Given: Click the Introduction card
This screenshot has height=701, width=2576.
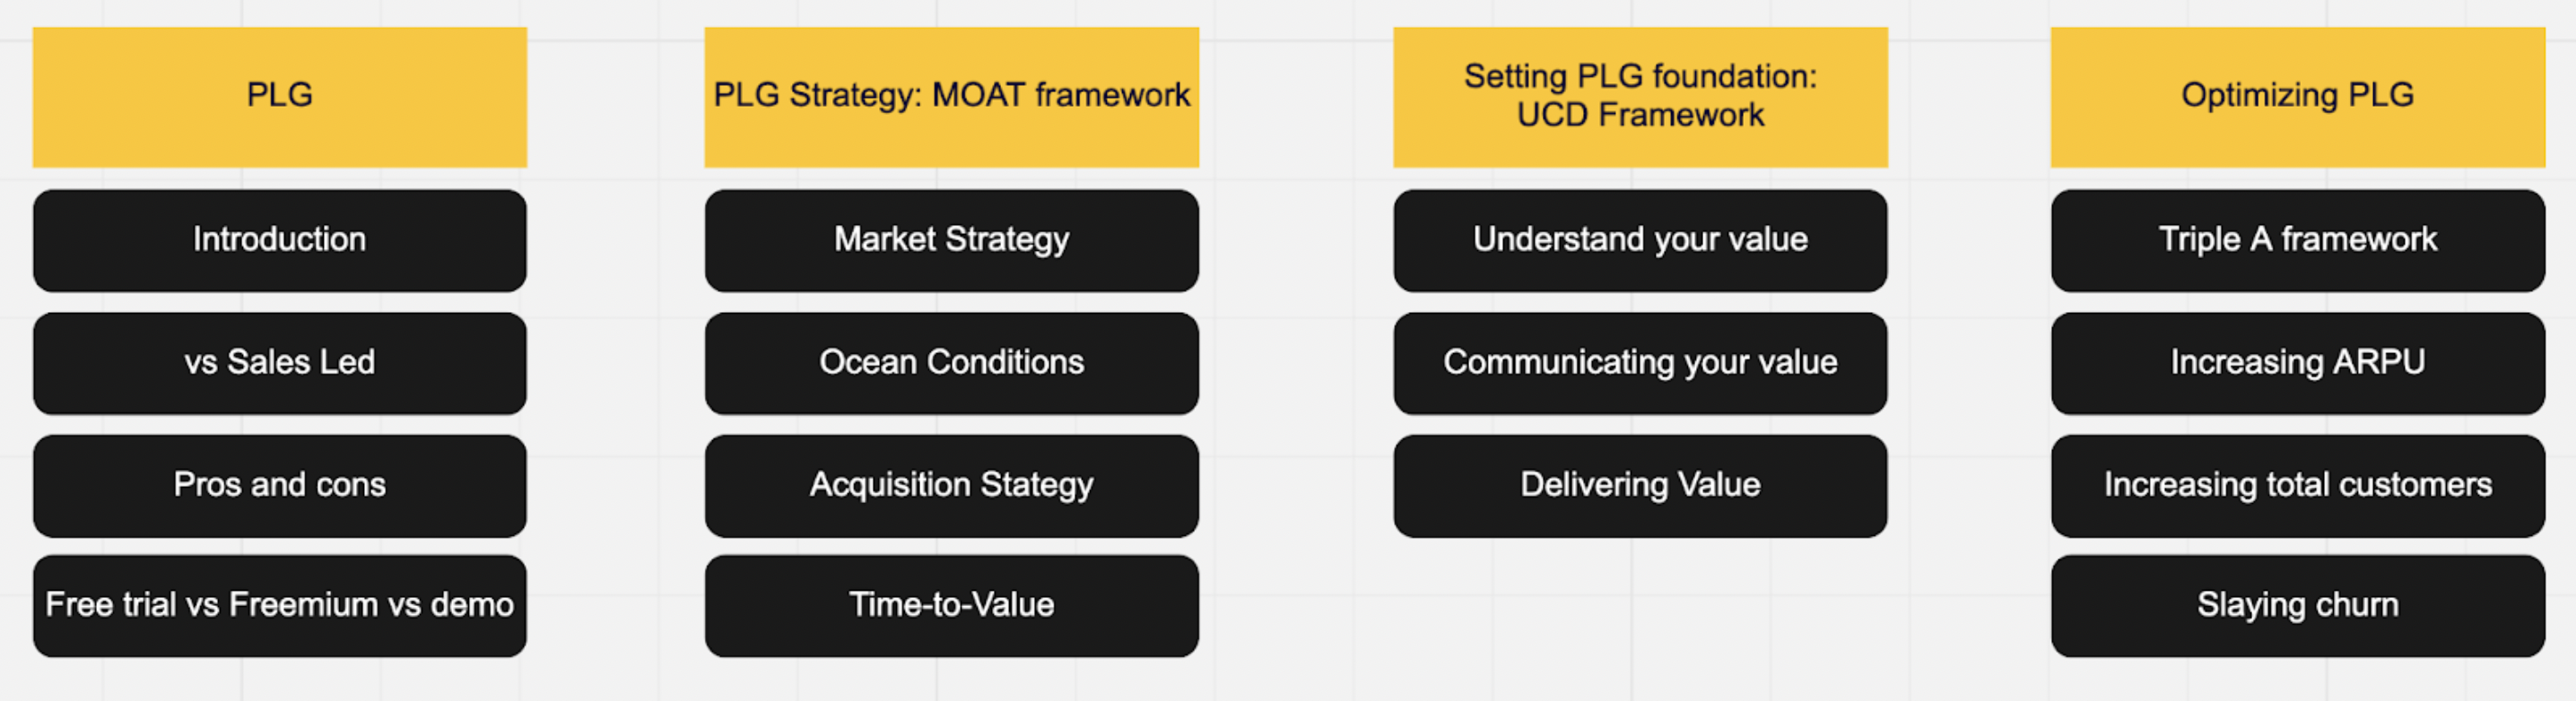Looking at the screenshot, I should [280, 241].
